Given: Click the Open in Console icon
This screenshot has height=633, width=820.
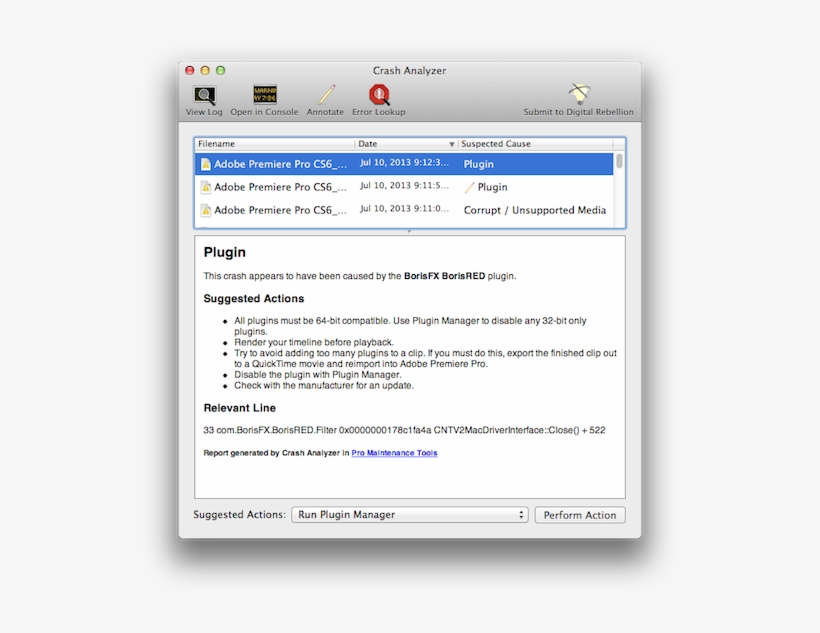Looking at the screenshot, I should click(265, 95).
